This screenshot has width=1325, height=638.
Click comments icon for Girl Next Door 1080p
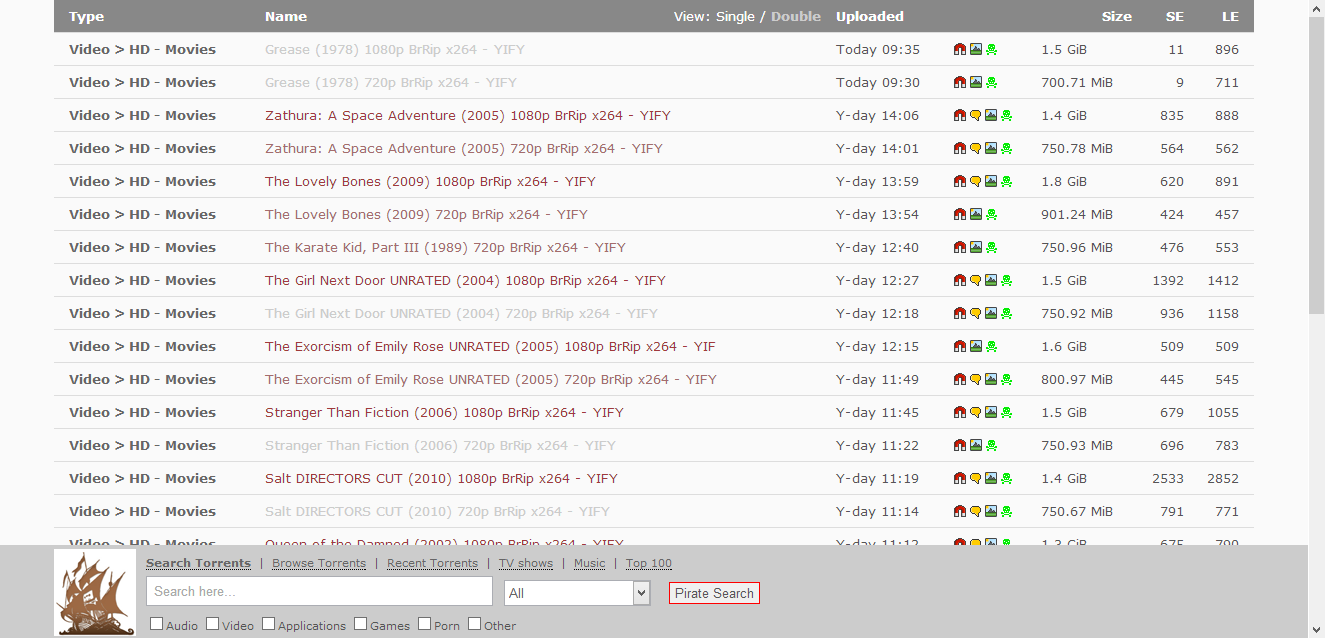point(975,280)
